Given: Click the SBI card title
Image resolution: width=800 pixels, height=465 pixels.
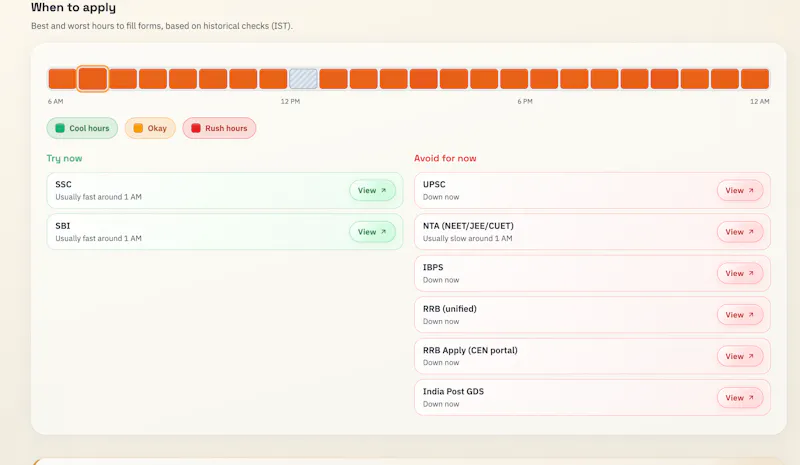Looking at the screenshot, I should (63, 226).
